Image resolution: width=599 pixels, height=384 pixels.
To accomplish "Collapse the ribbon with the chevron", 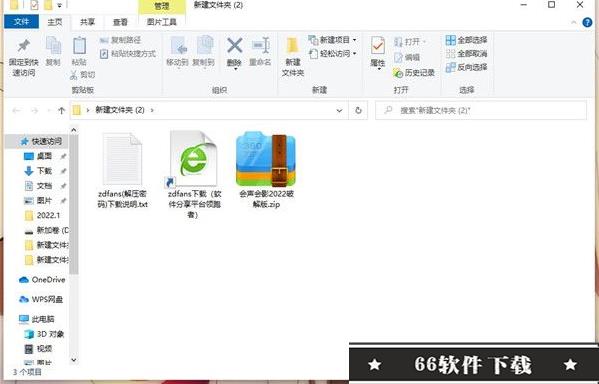I will [574, 23].
